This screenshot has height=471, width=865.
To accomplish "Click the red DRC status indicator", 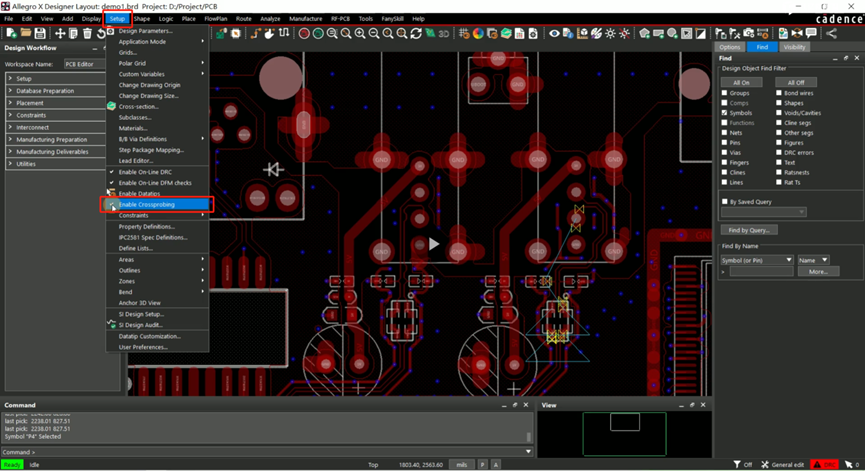I will pos(825,464).
